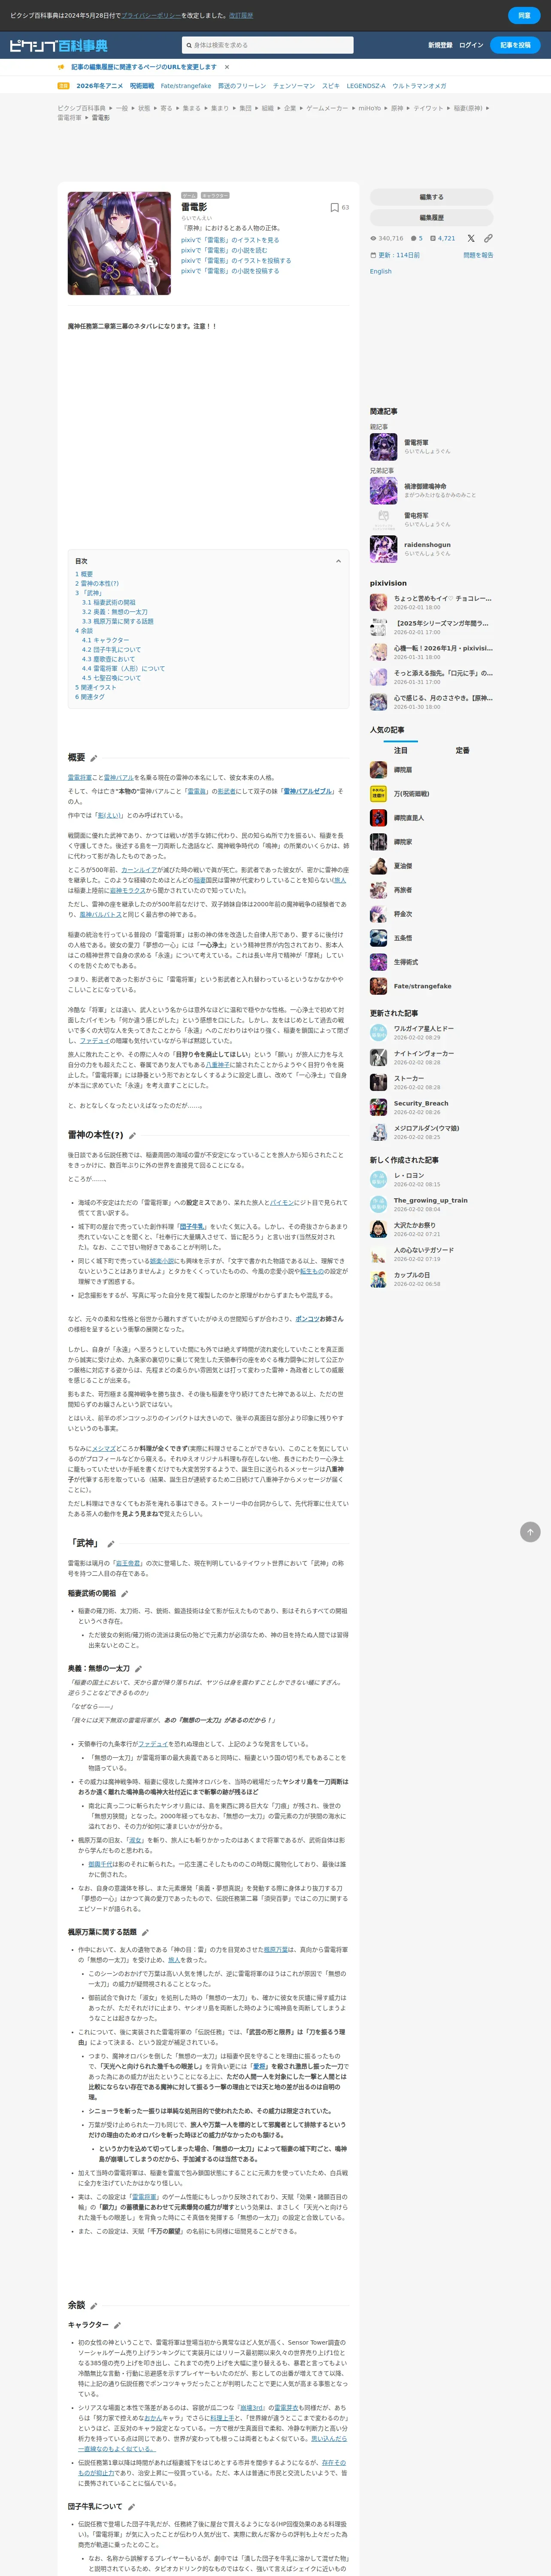Jump to 6 関連タグ in contents

coord(90,697)
